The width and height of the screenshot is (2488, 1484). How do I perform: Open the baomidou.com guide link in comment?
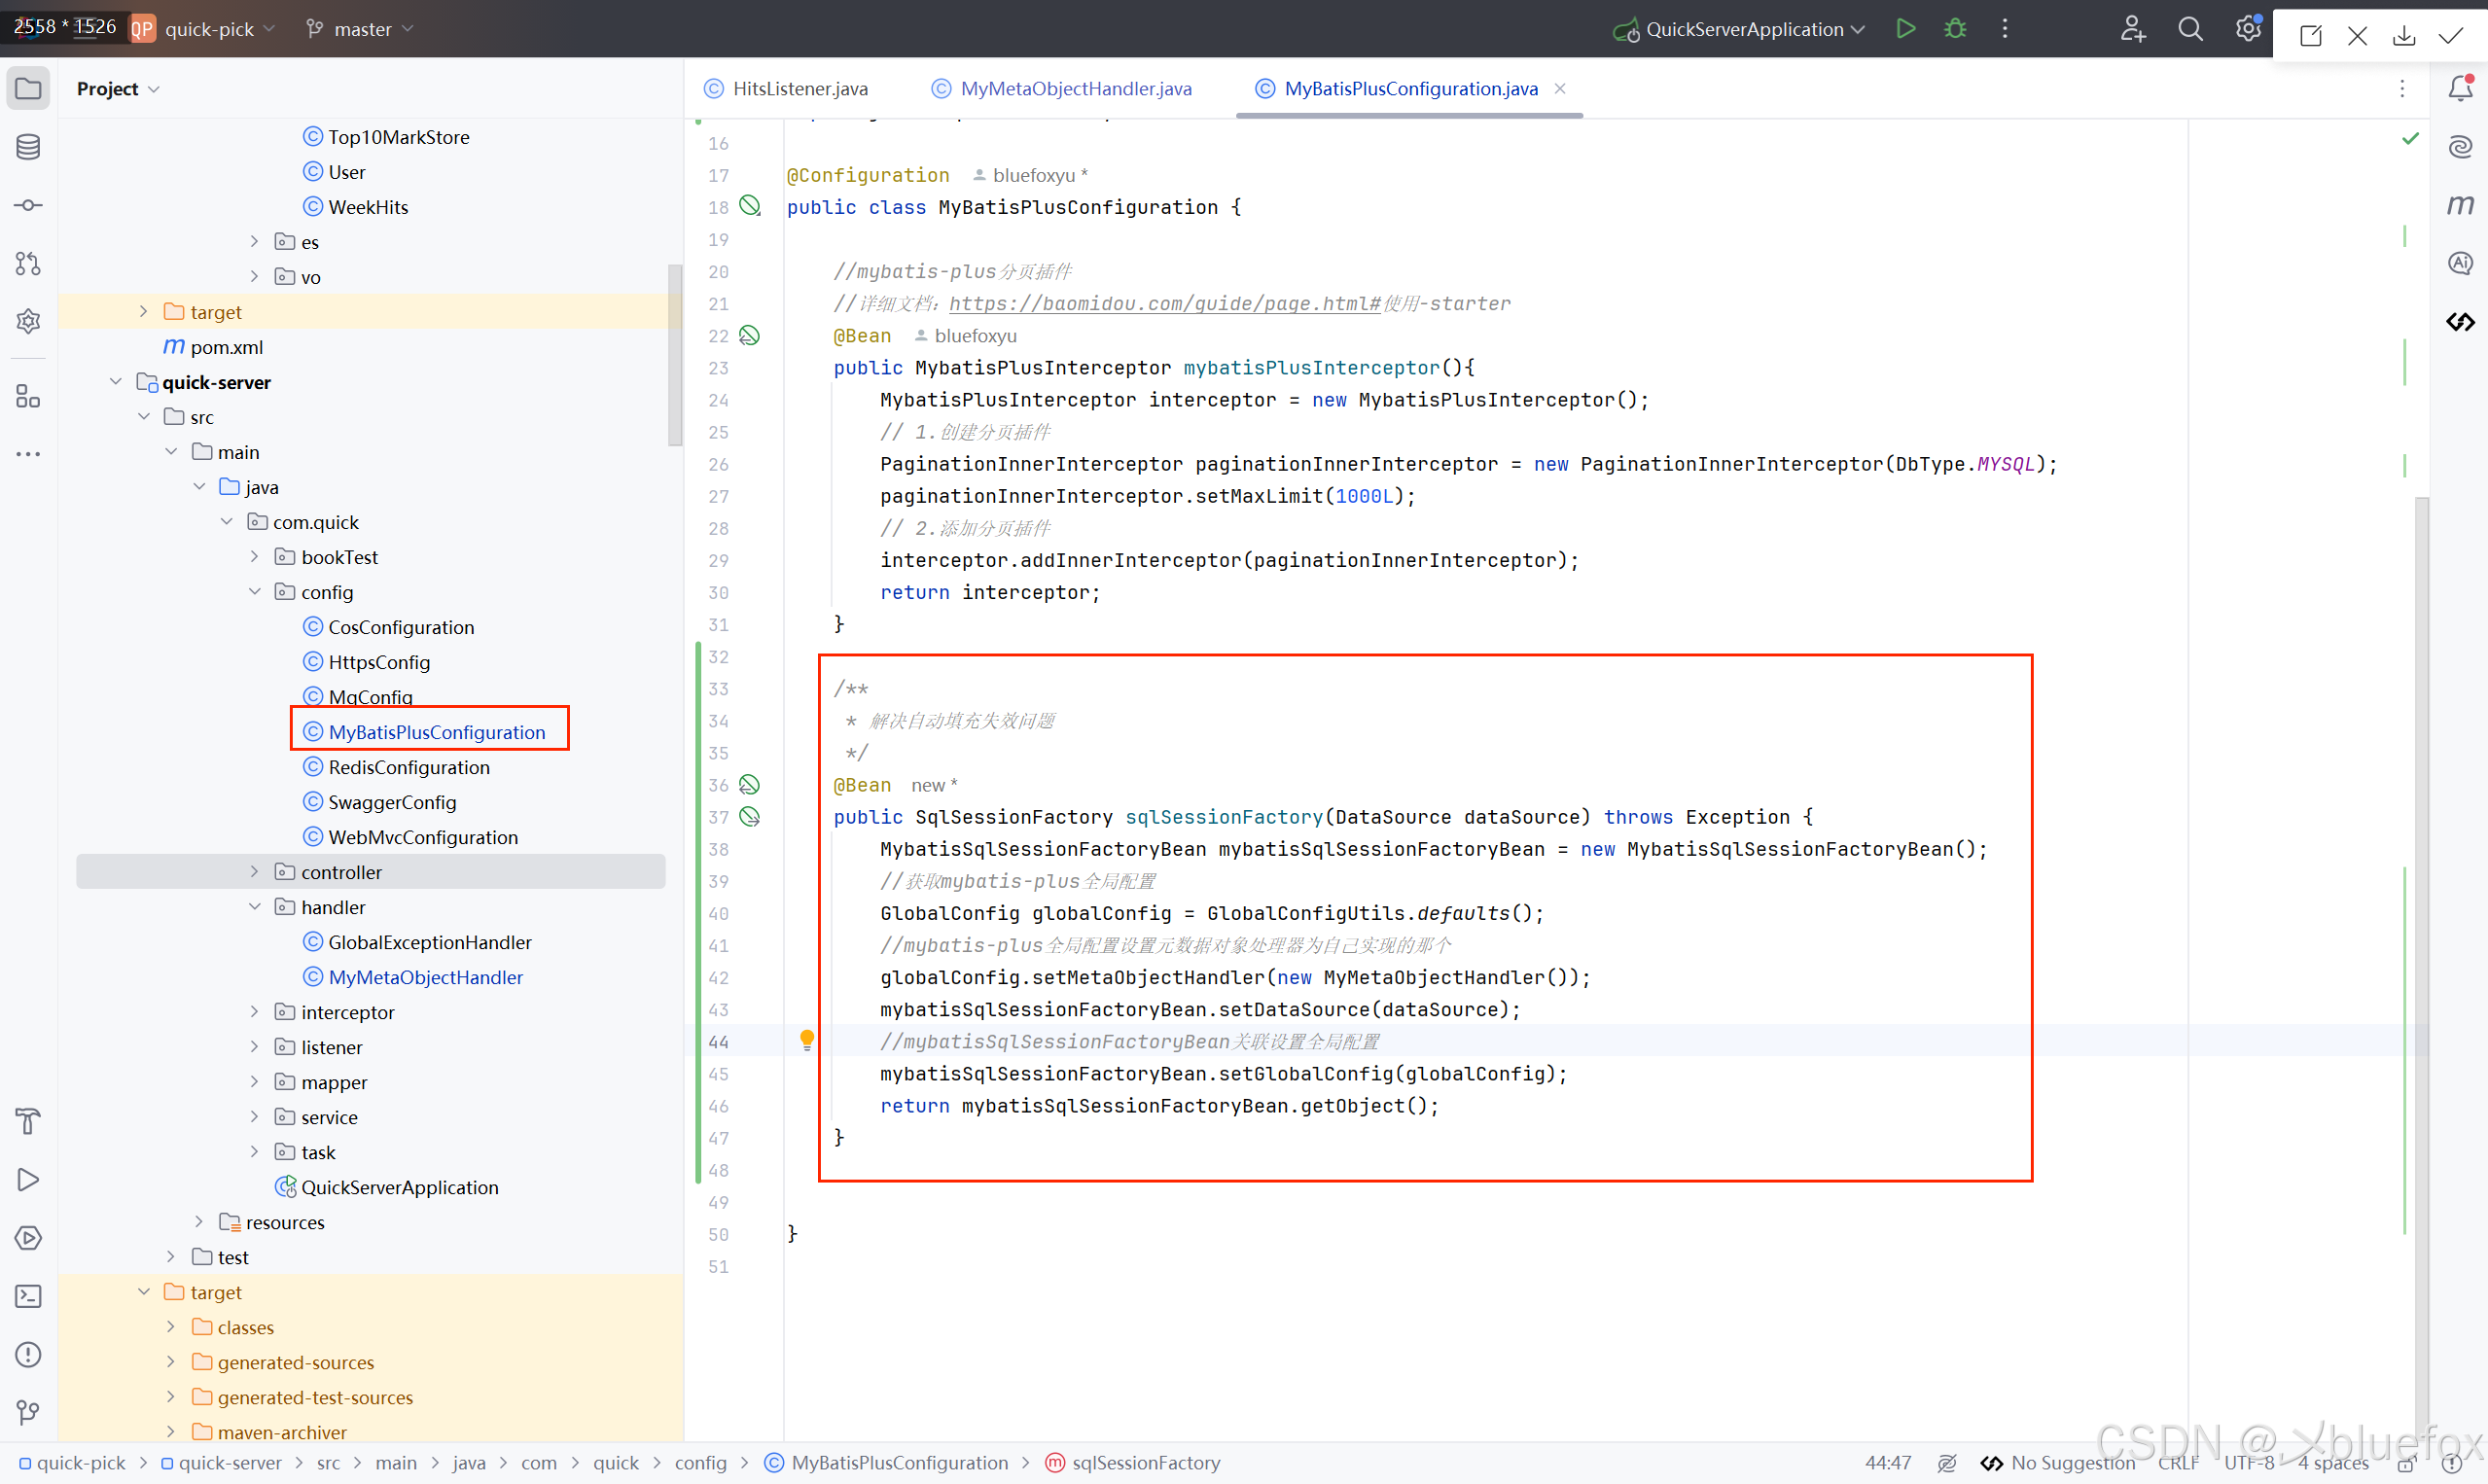[x=1164, y=304]
